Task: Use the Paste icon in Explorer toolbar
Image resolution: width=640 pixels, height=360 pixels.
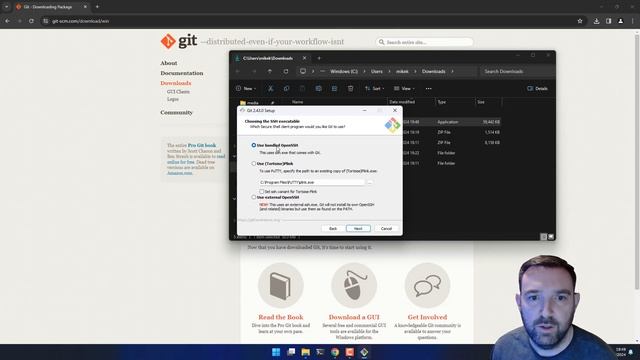Action: (x=302, y=89)
